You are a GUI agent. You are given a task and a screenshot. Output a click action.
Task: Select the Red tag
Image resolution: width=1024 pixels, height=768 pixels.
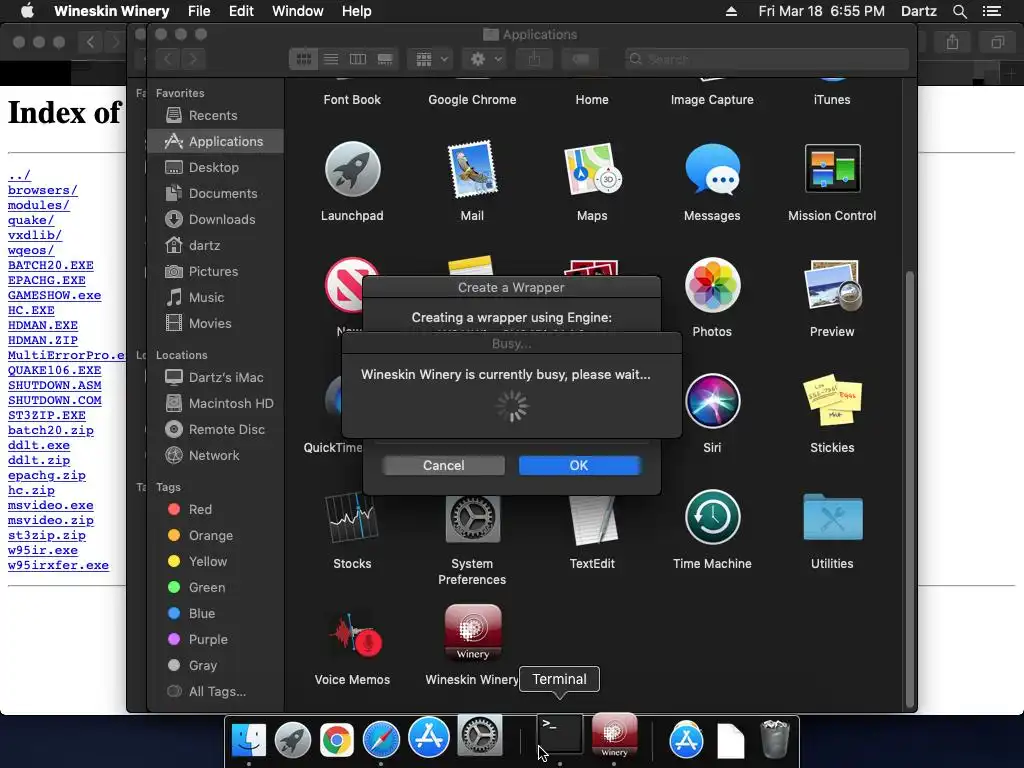pos(216,509)
